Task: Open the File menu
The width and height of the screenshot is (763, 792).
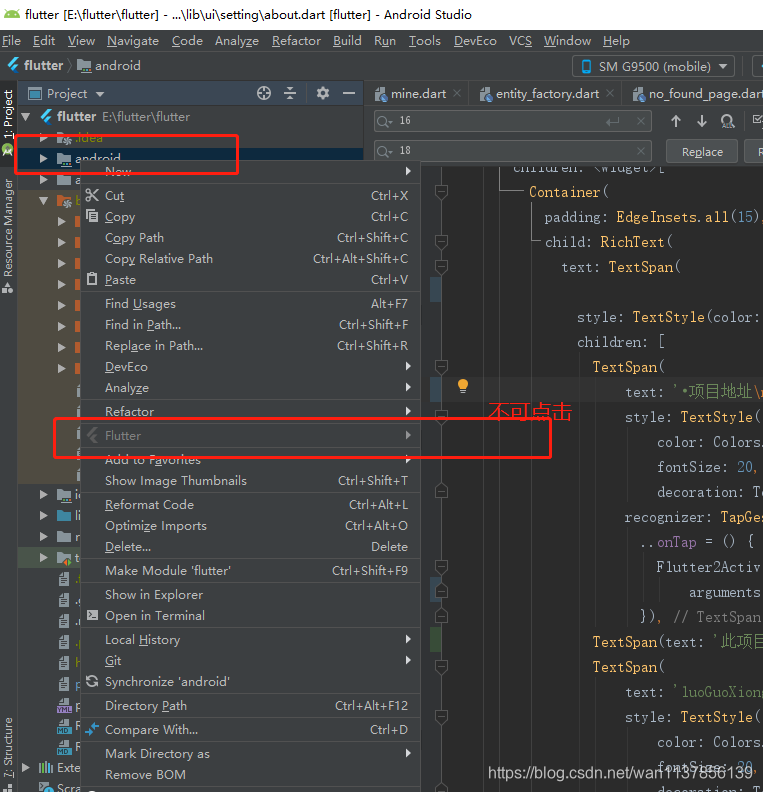Action: (x=11, y=41)
